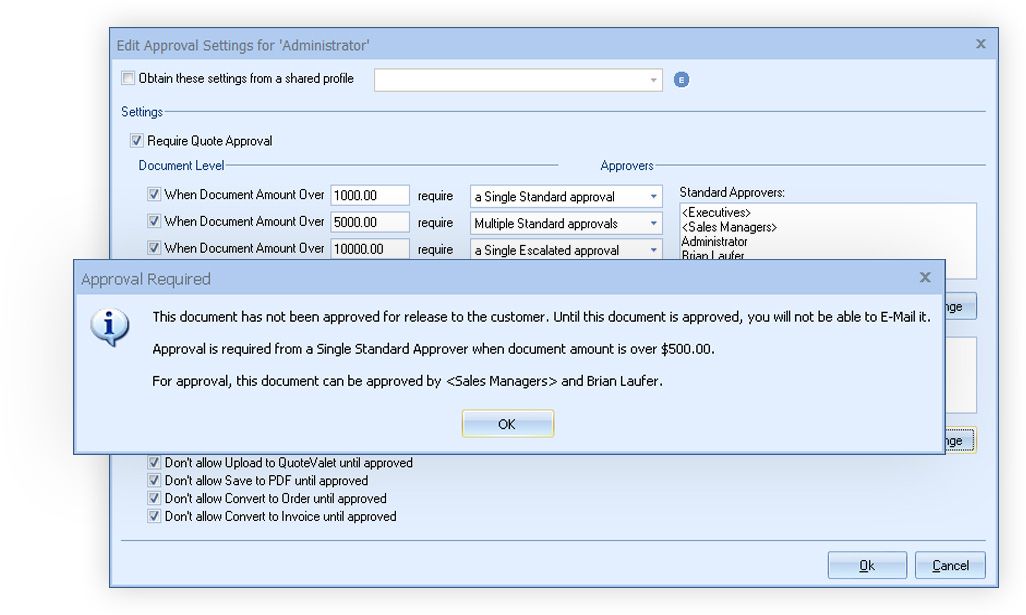The image size is (1026, 615).
Task: Disable 'Don't allow Save to PDF until approved'
Action: click(154, 481)
